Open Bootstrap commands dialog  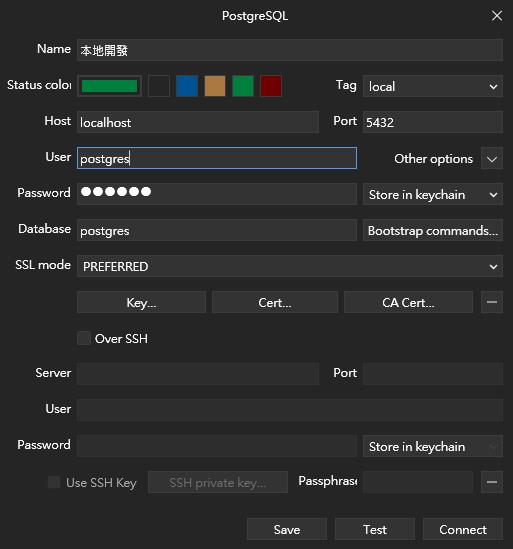[433, 230]
